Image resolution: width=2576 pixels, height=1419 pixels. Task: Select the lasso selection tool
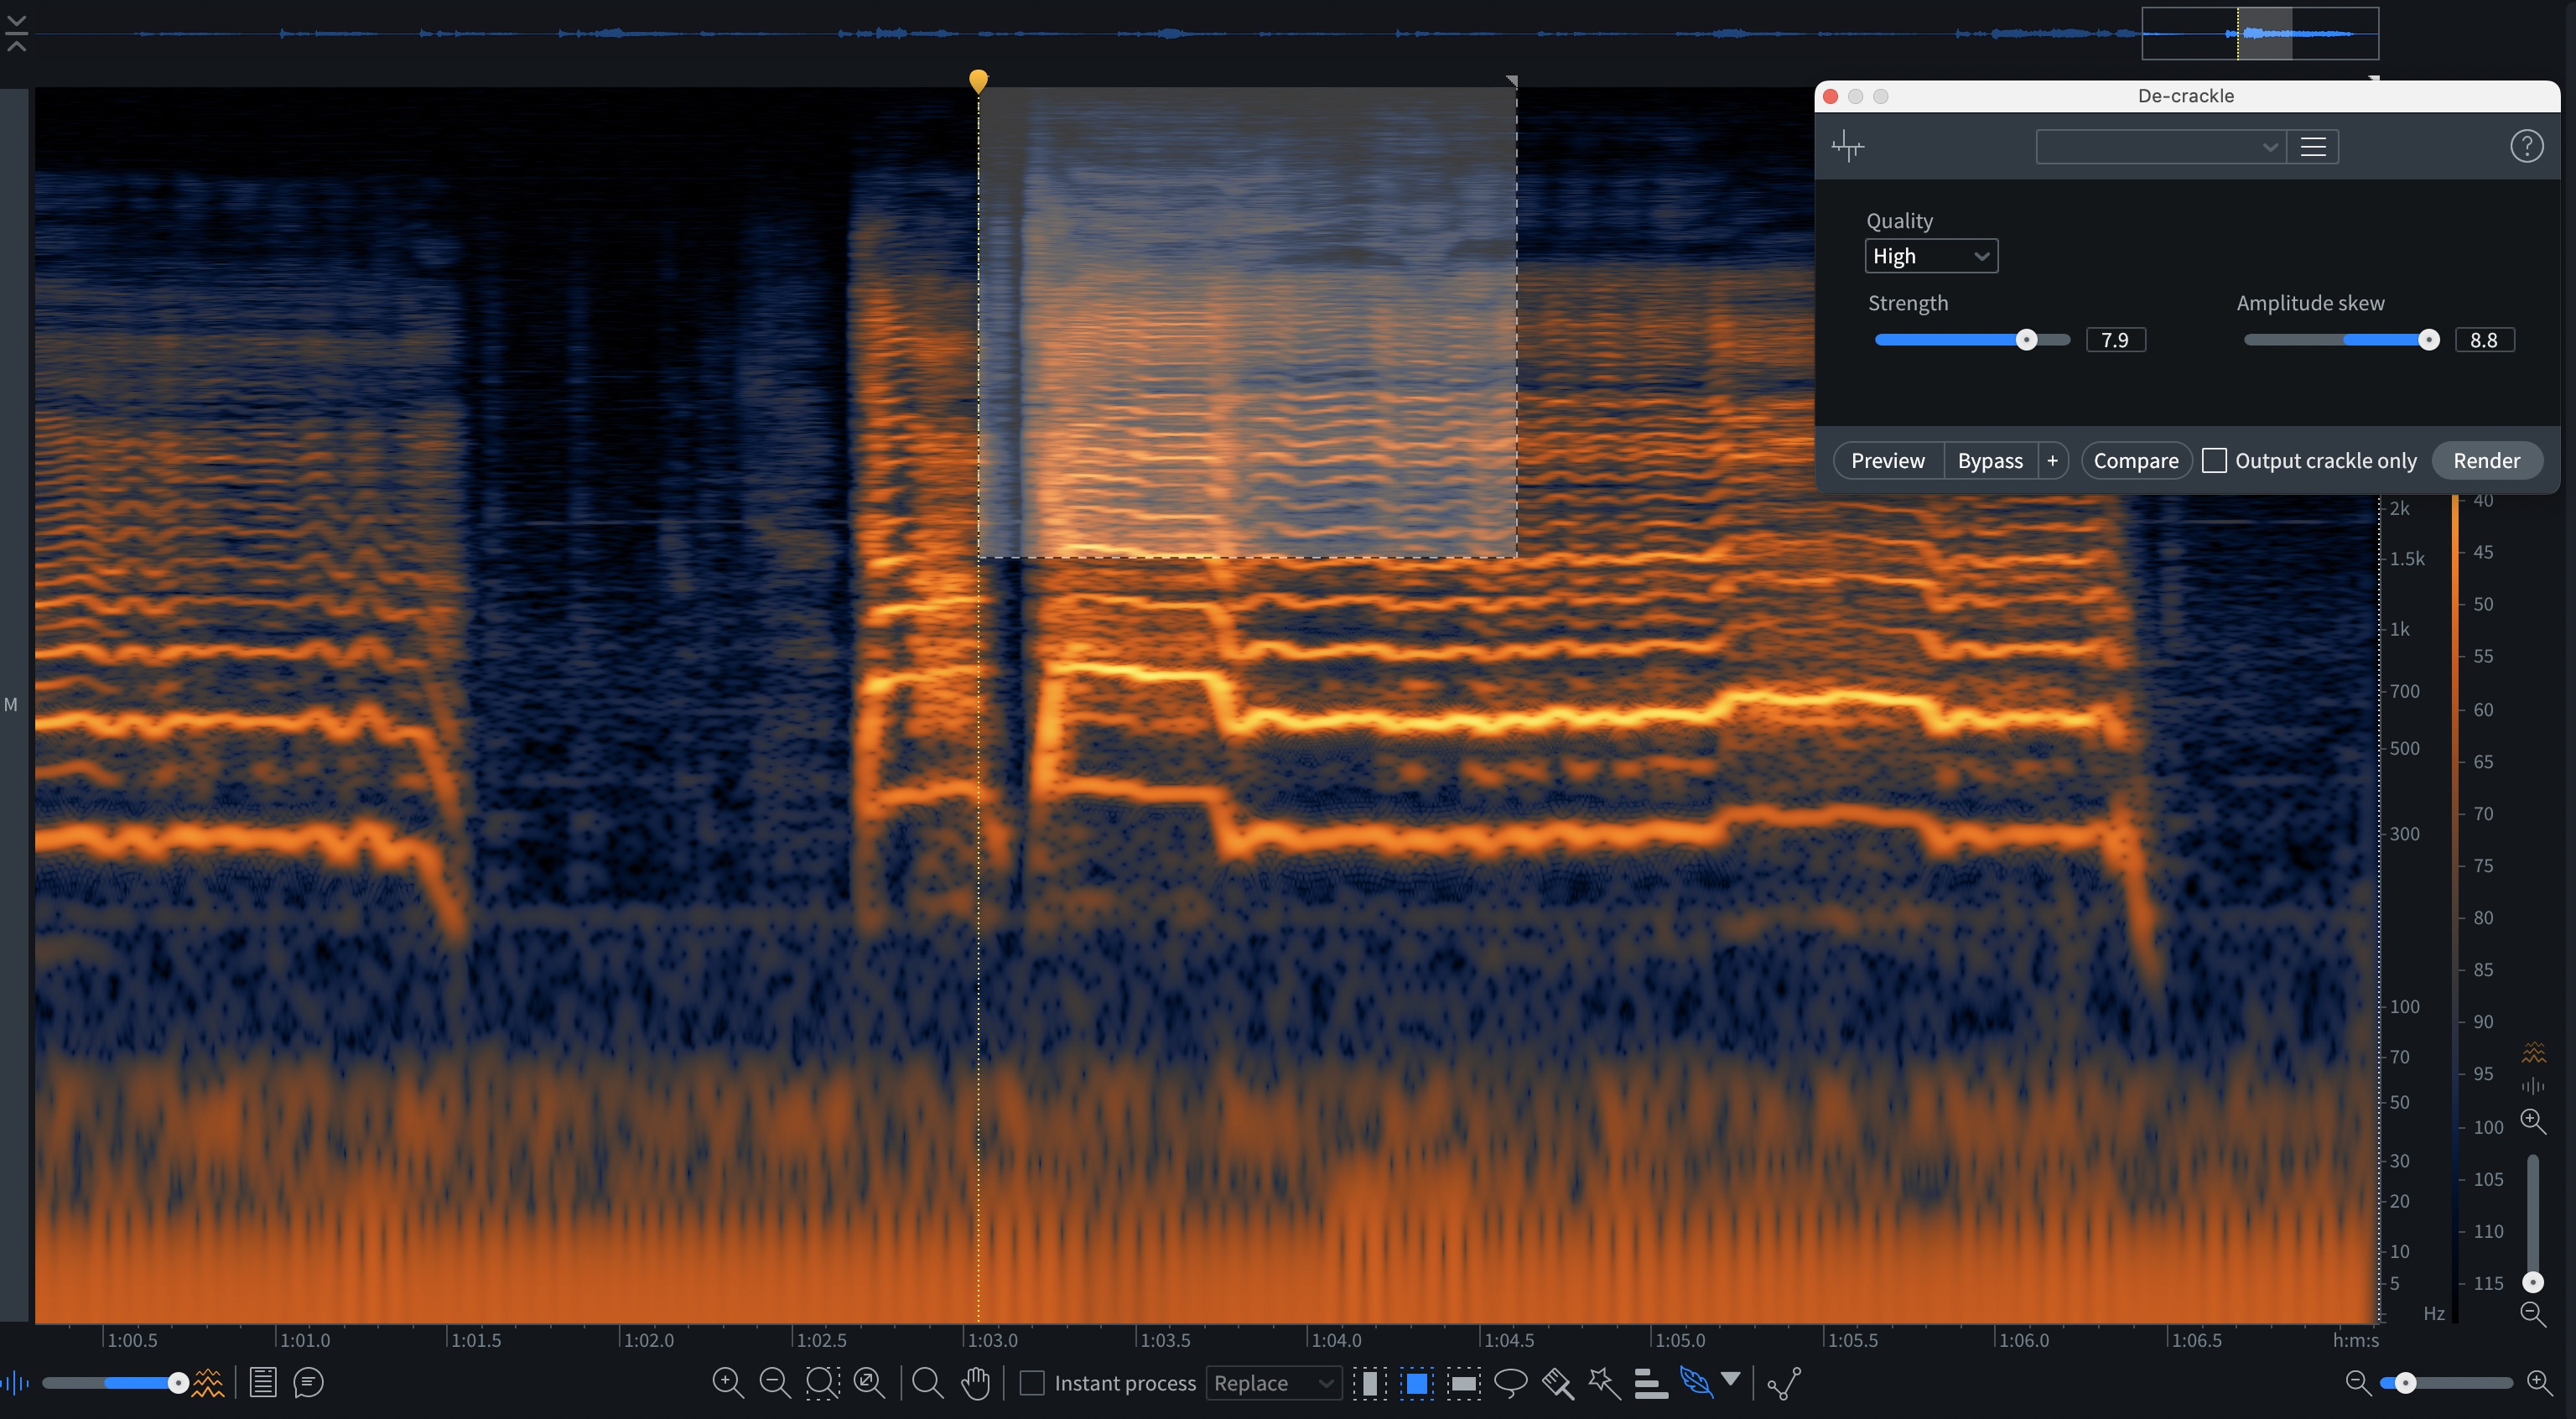(x=1504, y=1384)
